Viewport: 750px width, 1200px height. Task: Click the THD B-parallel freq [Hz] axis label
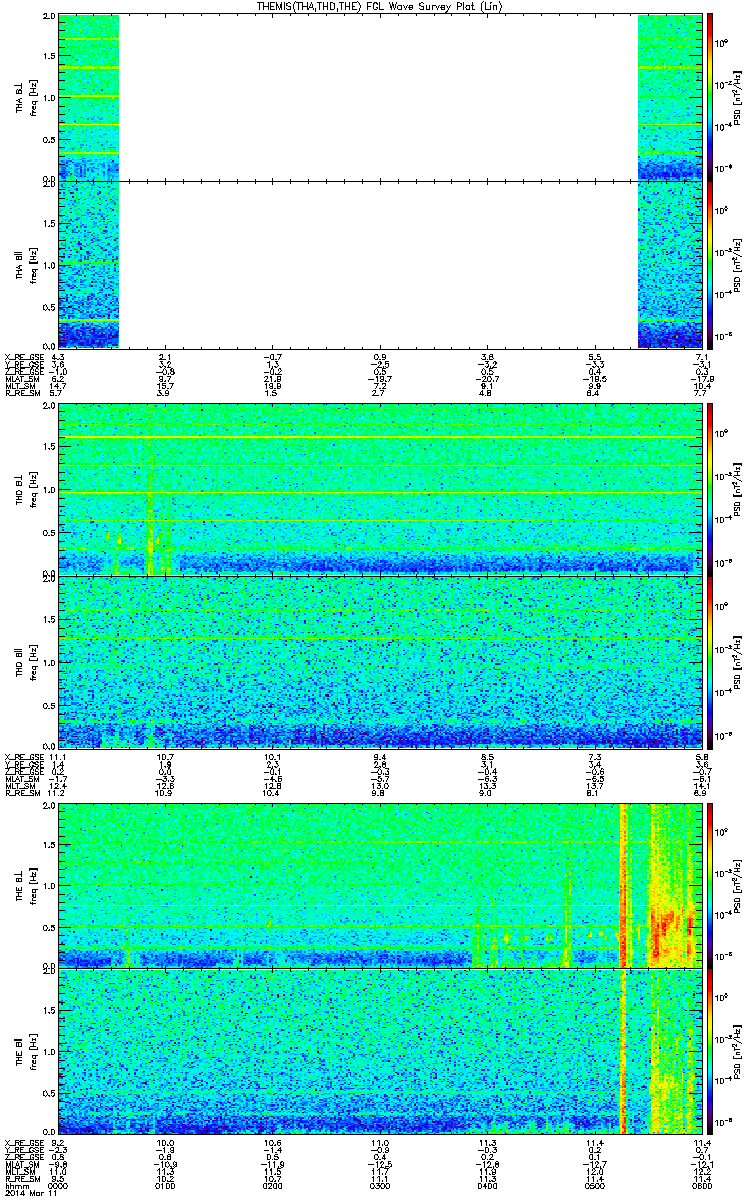click(33, 662)
